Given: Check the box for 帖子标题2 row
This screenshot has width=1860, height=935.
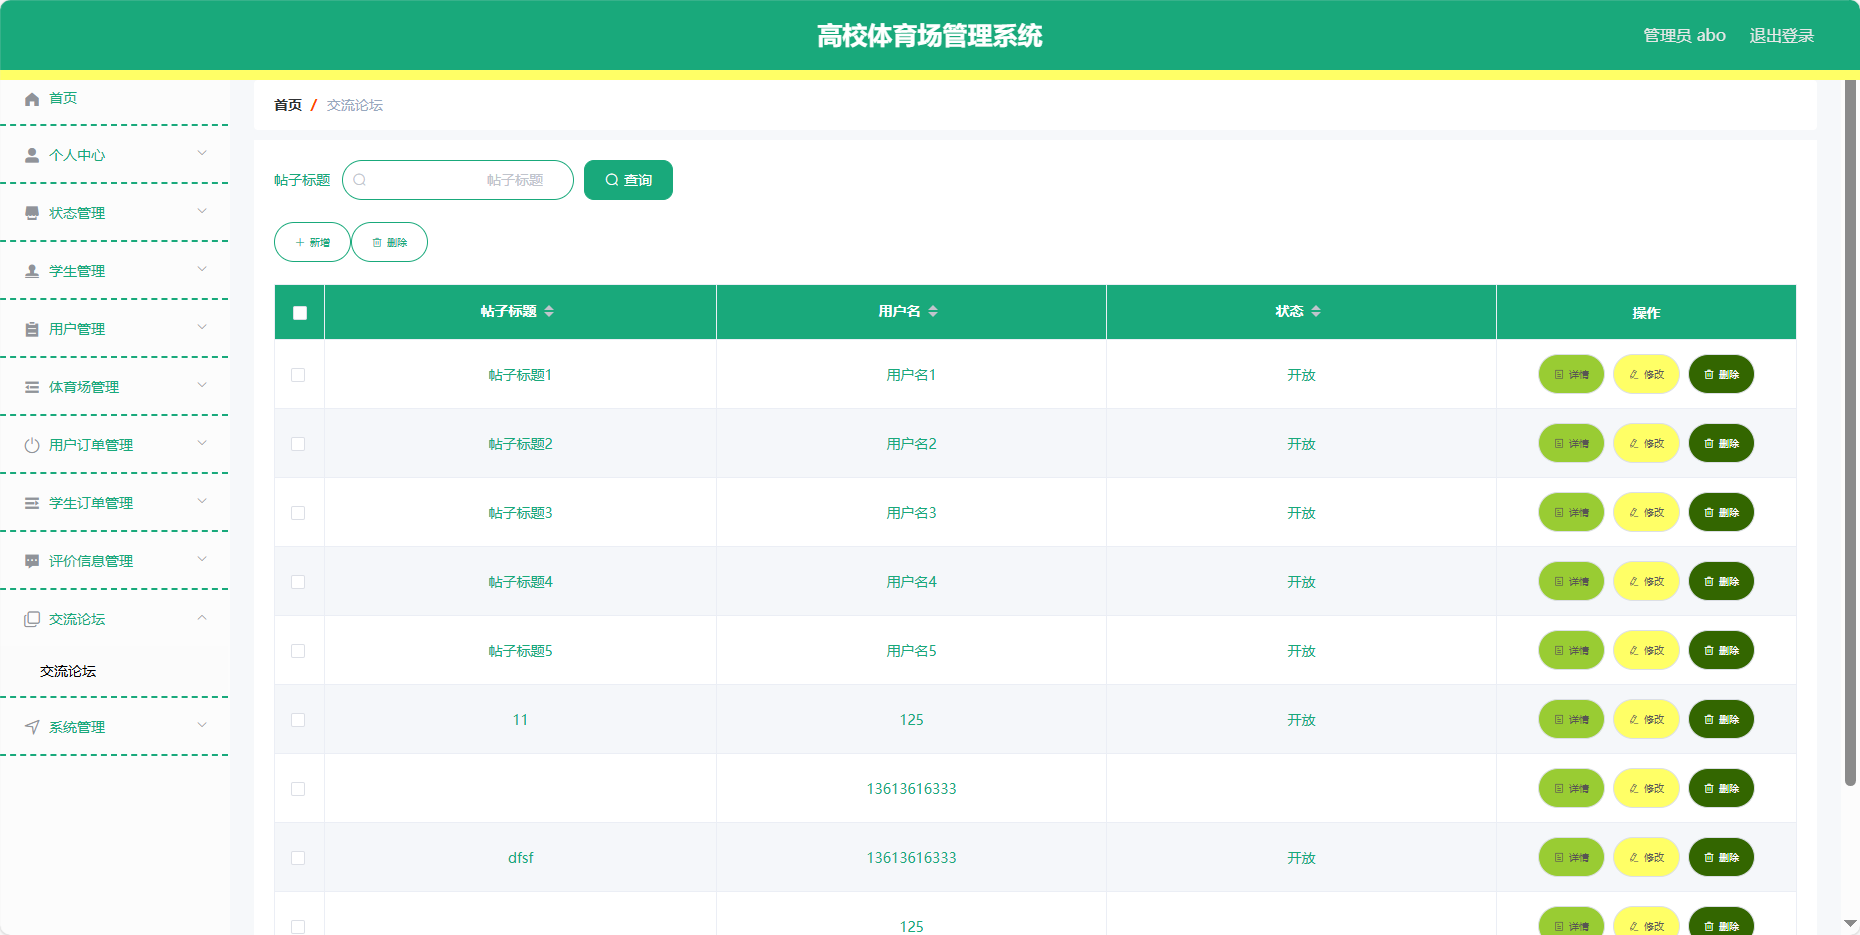Looking at the screenshot, I should click(x=298, y=444).
